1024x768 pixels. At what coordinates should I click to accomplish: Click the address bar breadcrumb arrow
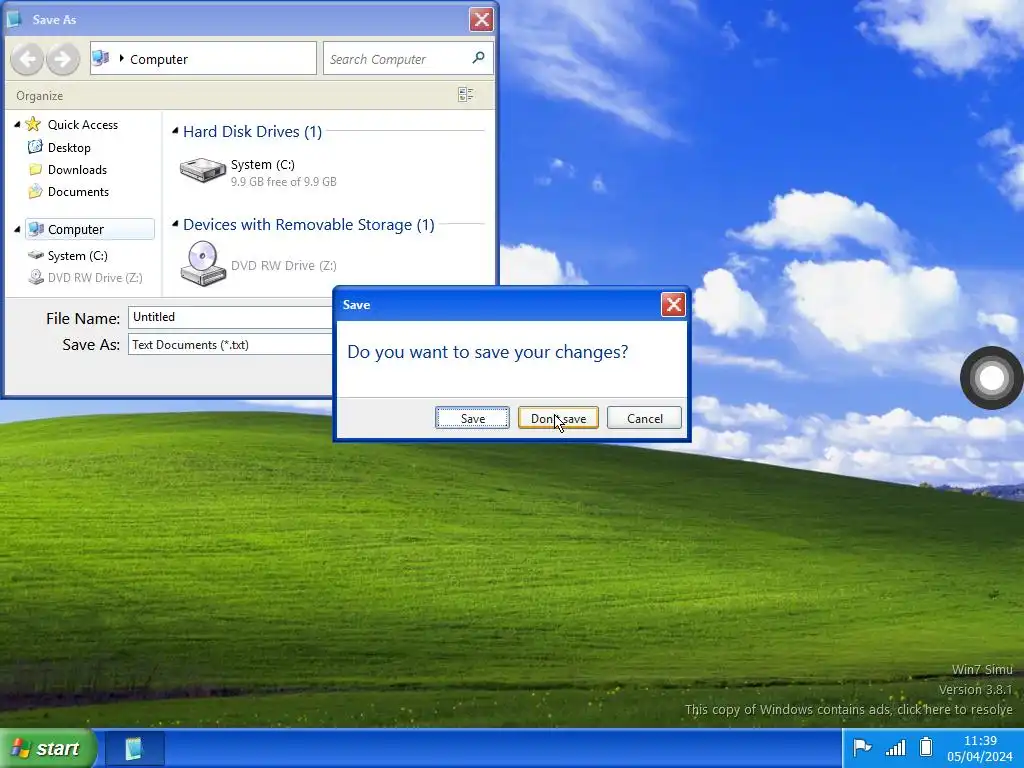coord(121,59)
